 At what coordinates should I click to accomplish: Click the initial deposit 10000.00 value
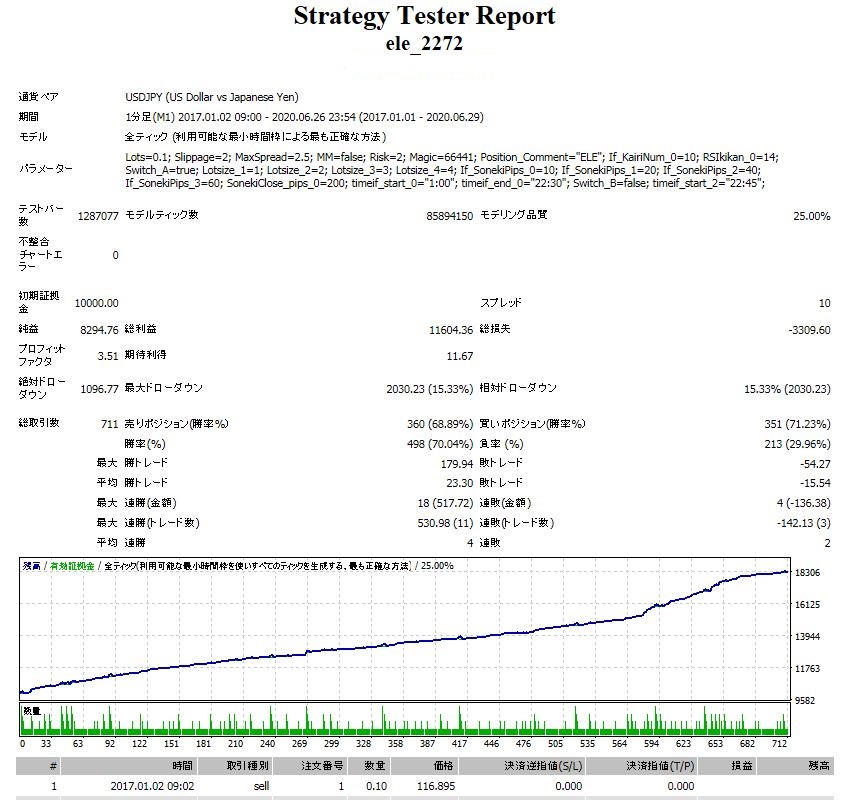pos(96,303)
